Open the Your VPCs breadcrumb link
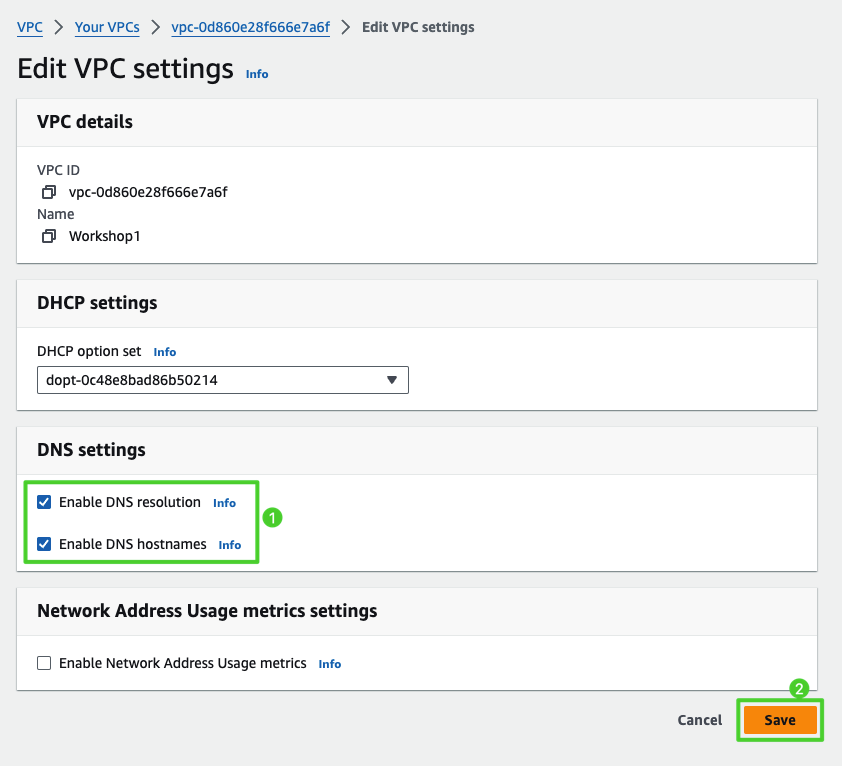 tap(107, 27)
